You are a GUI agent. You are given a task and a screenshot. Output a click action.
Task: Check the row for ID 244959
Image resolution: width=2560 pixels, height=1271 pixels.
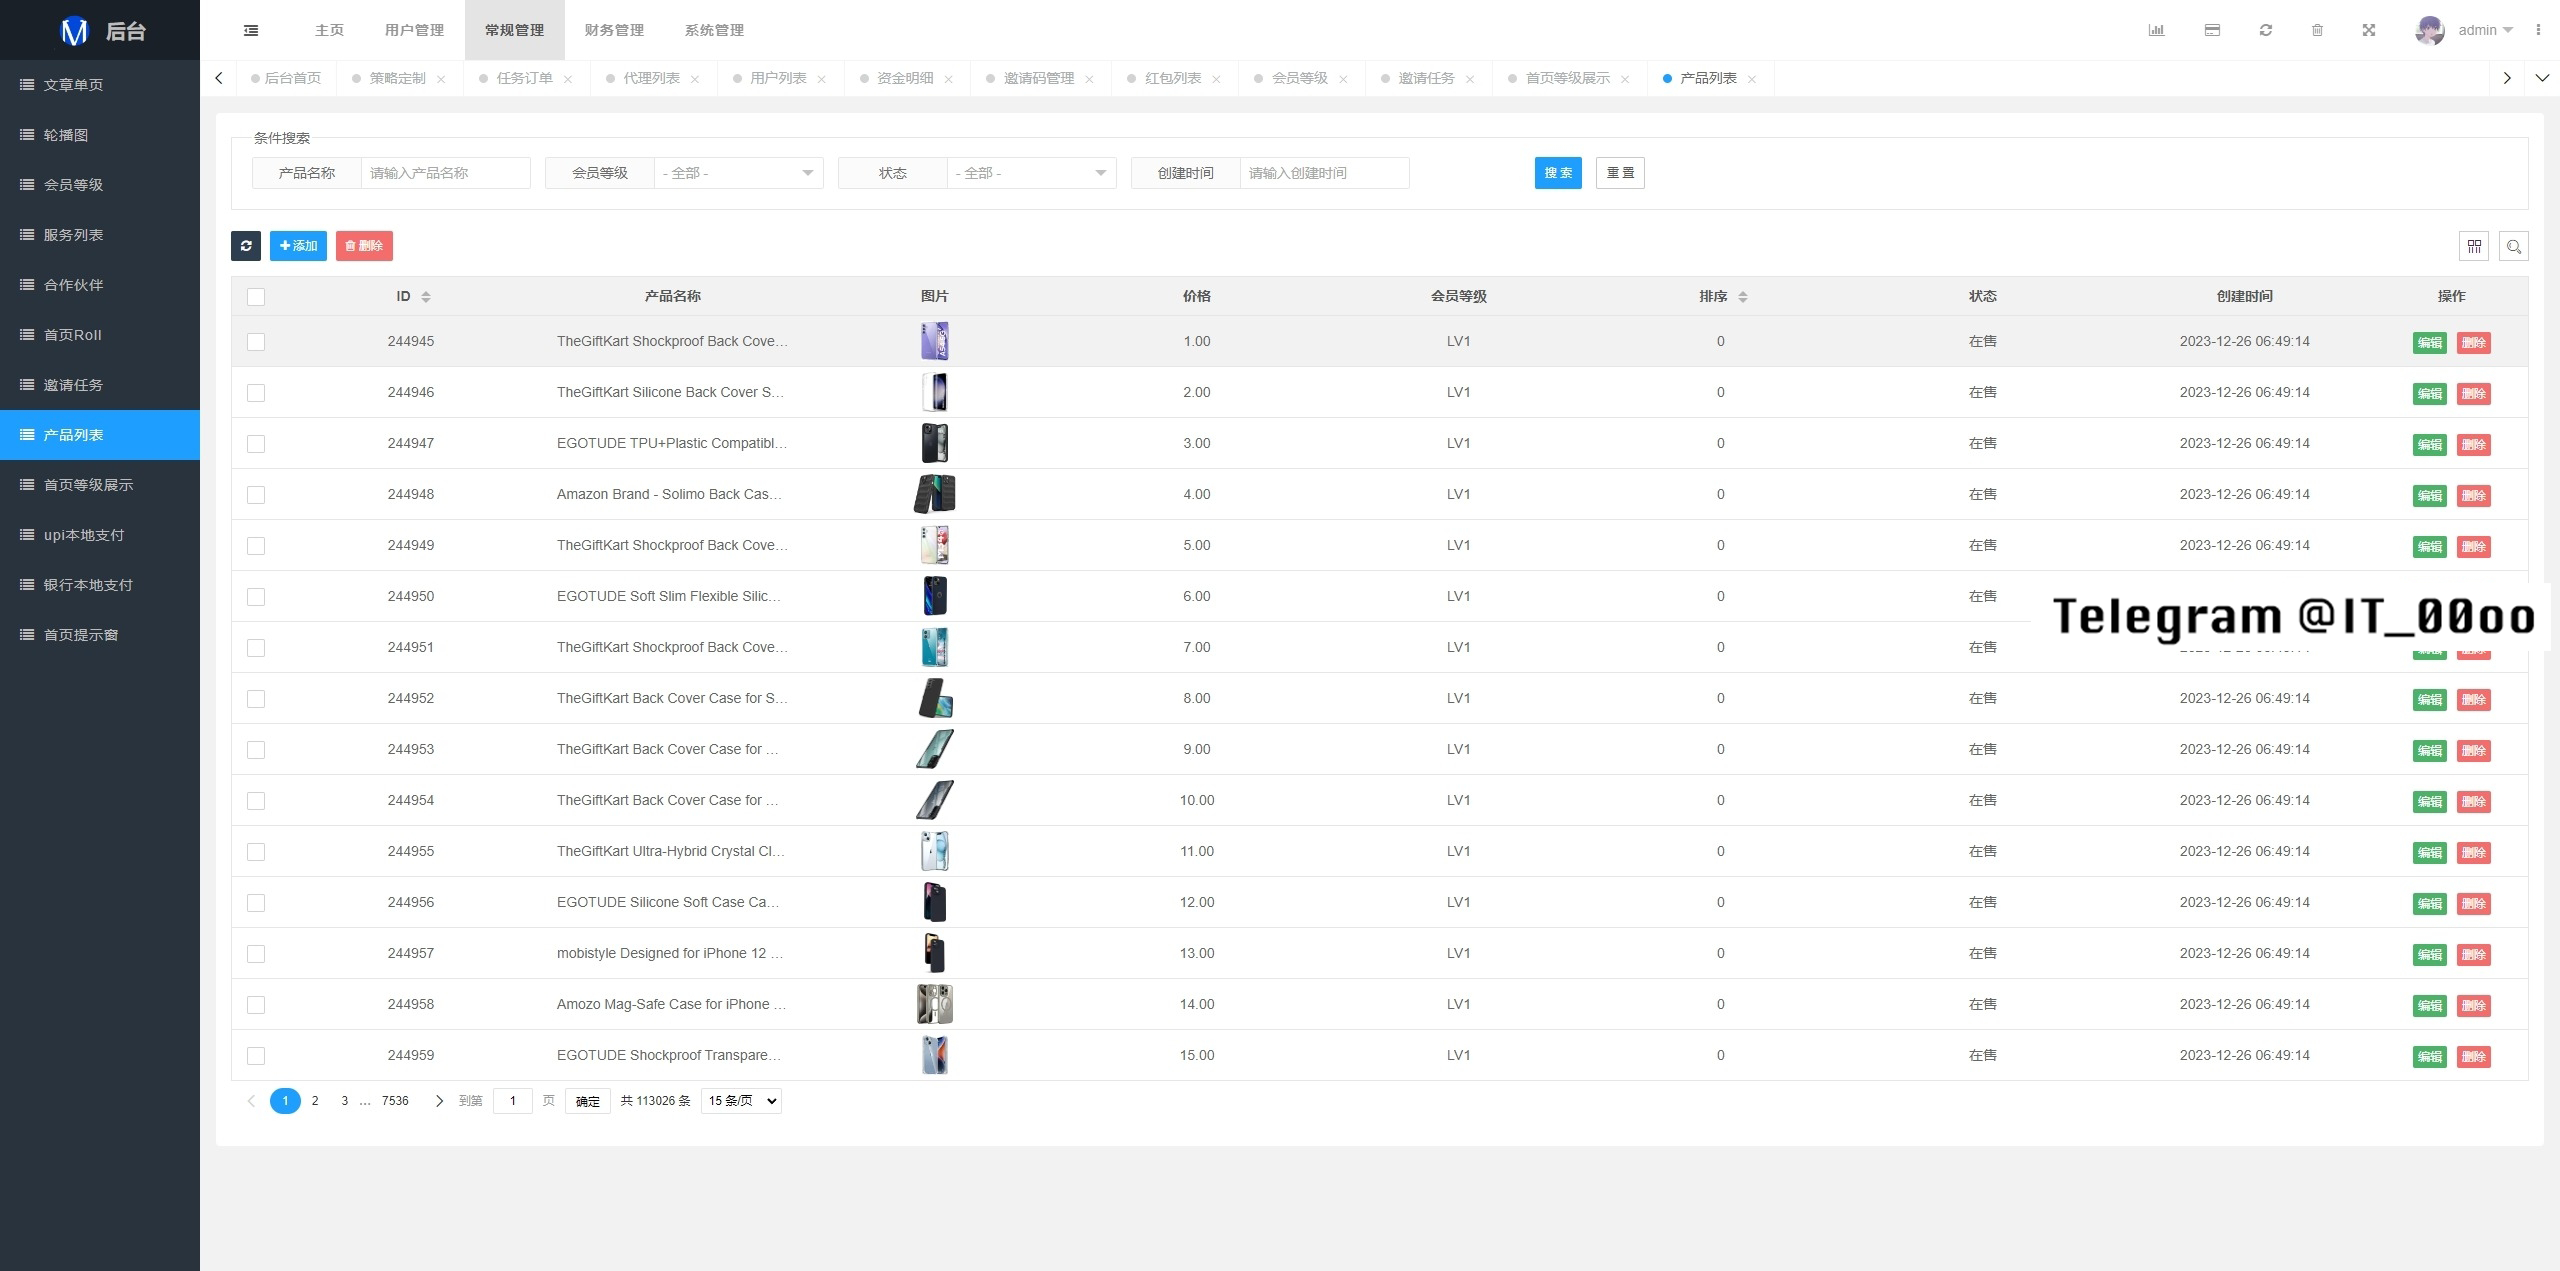coord(256,1056)
